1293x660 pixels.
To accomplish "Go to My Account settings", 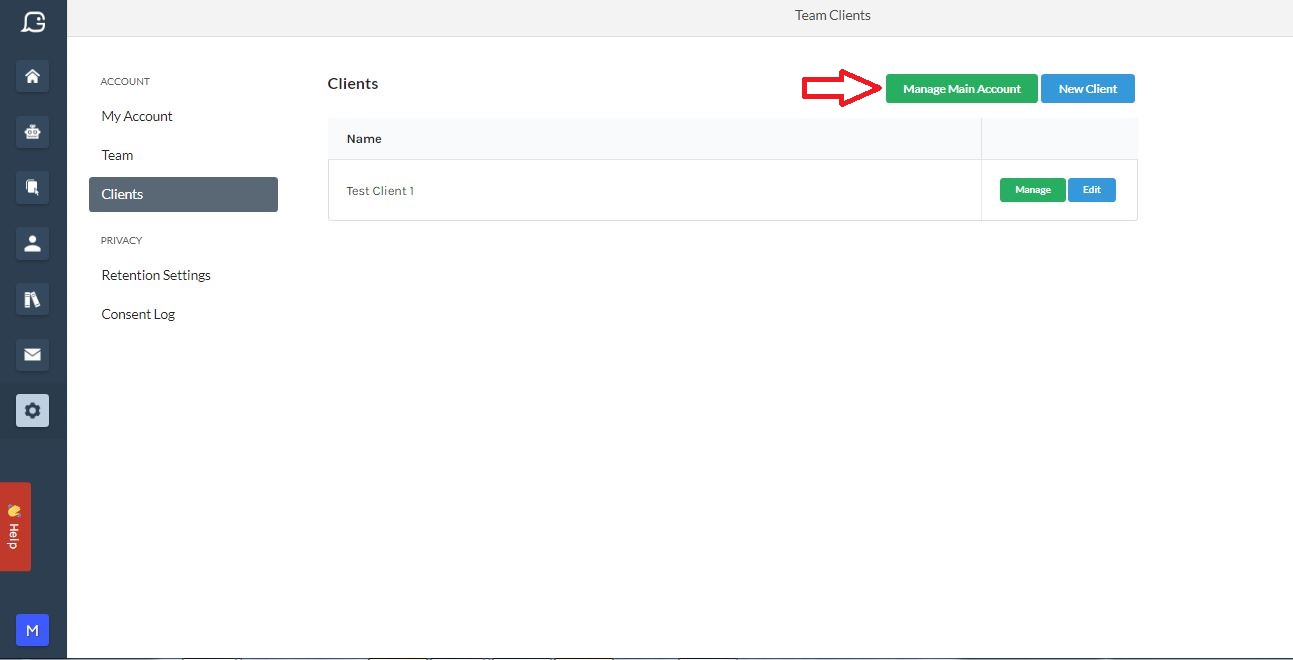I will click(x=137, y=116).
